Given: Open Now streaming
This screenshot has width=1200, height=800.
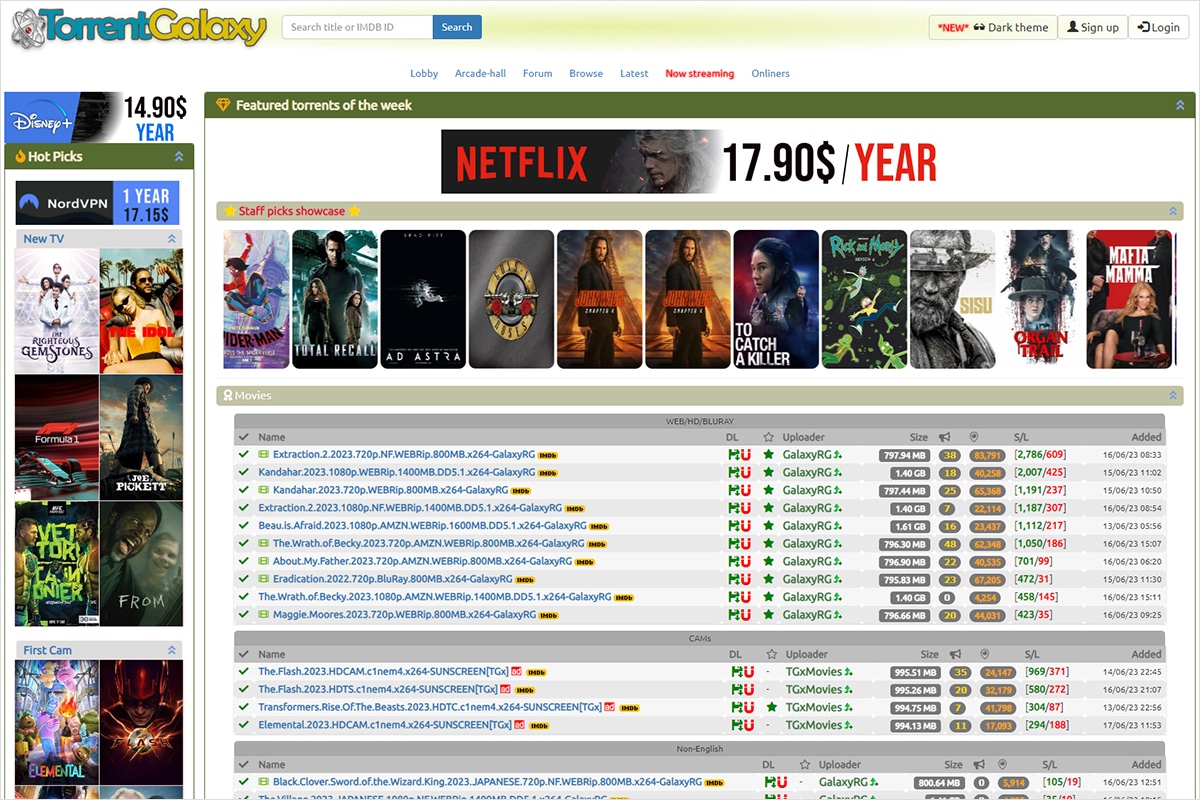Looking at the screenshot, I should pyautogui.click(x=699, y=73).
